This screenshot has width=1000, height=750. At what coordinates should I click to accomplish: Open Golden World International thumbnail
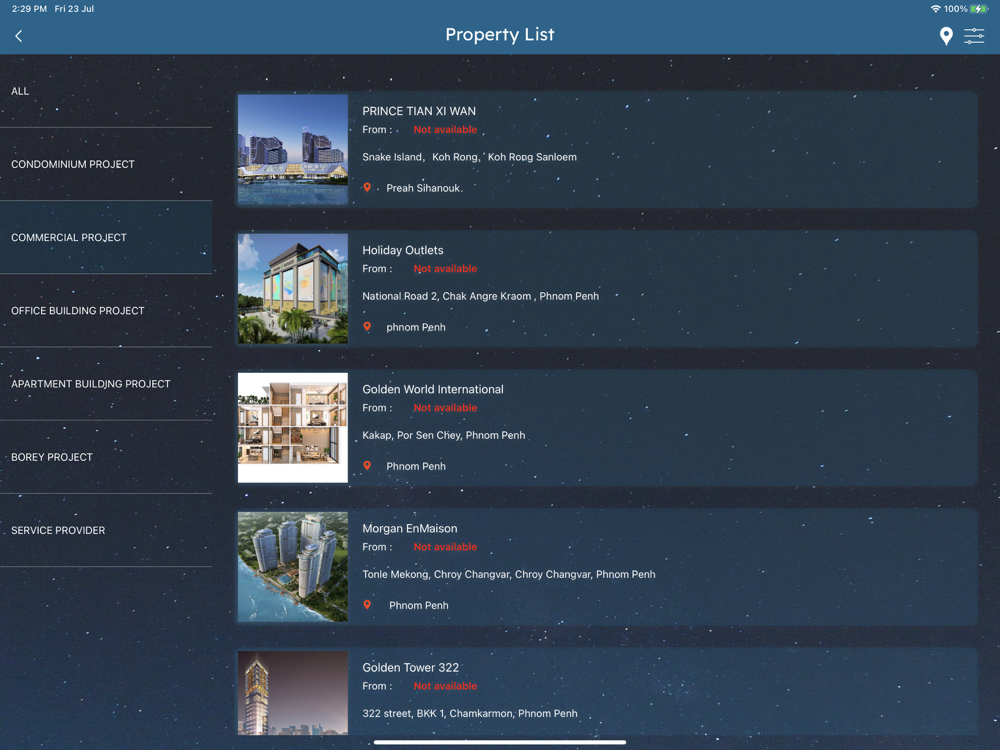coord(293,427)
